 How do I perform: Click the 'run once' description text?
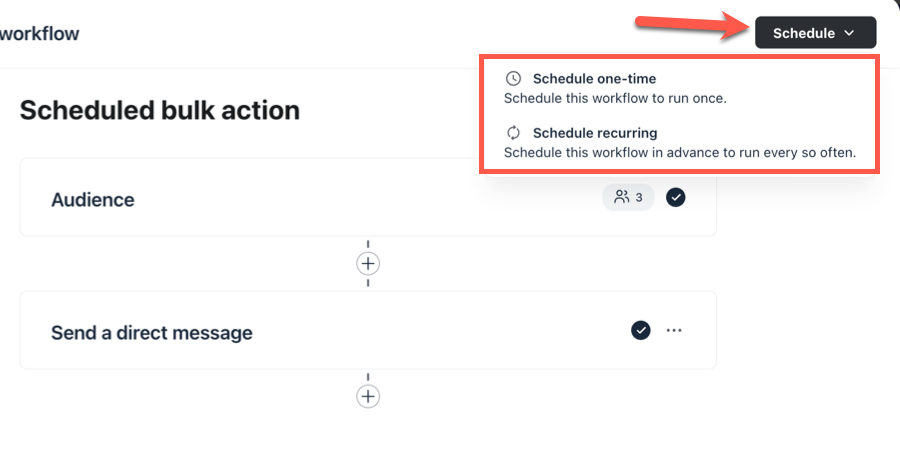tap(614, 98)
